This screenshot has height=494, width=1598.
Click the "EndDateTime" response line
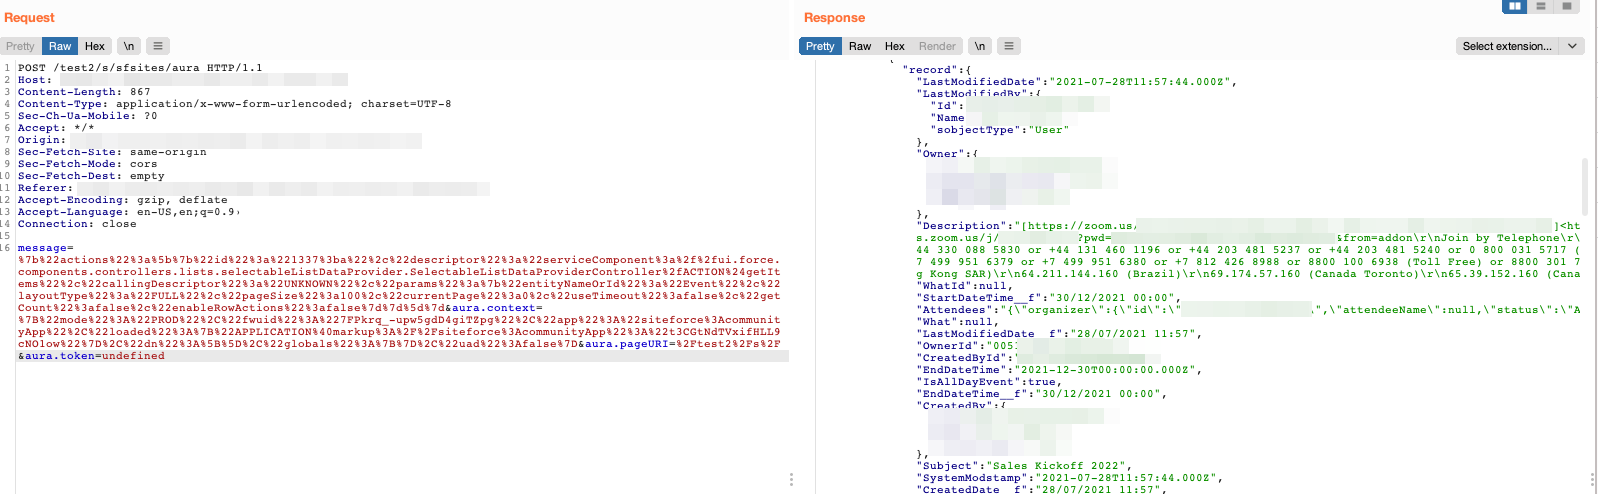1060,370
